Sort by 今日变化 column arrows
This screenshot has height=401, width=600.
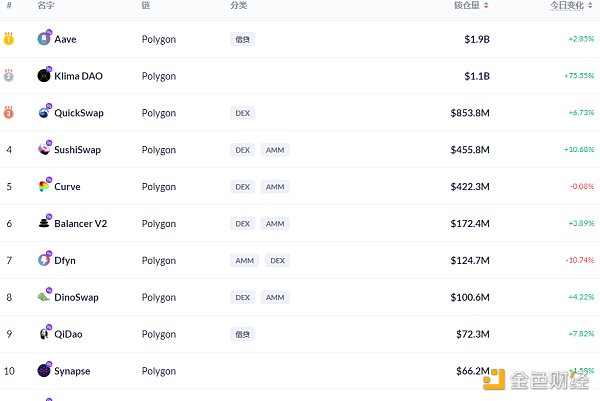point(590,5)
